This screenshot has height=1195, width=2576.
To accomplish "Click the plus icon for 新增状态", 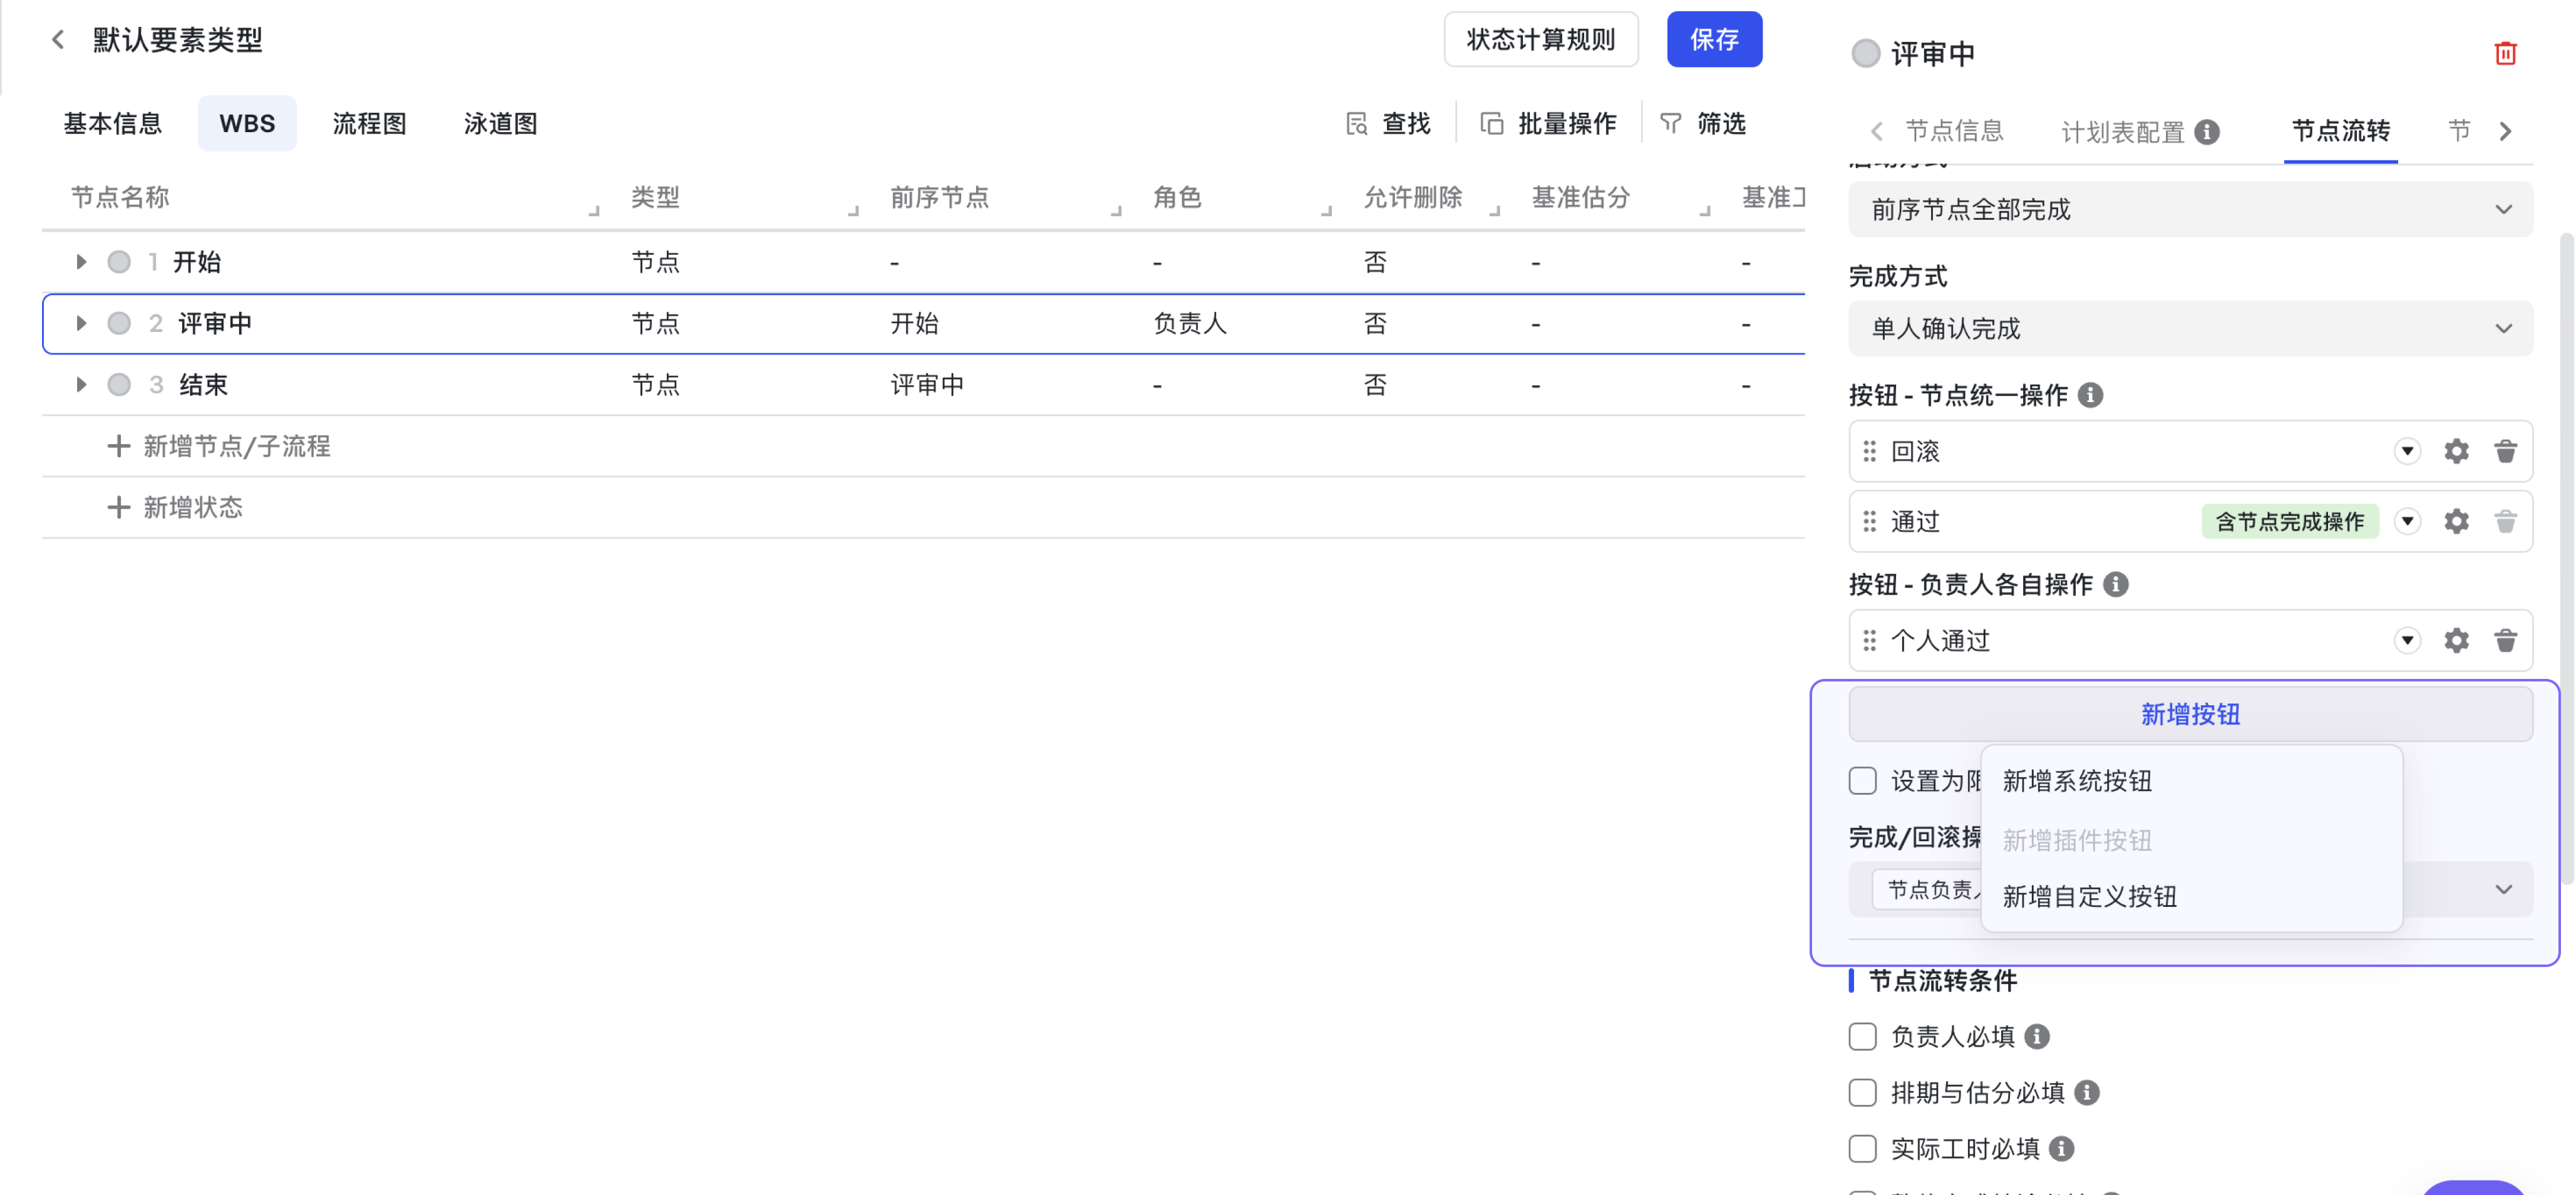I will pyautogui.click(x=118, y=507).
